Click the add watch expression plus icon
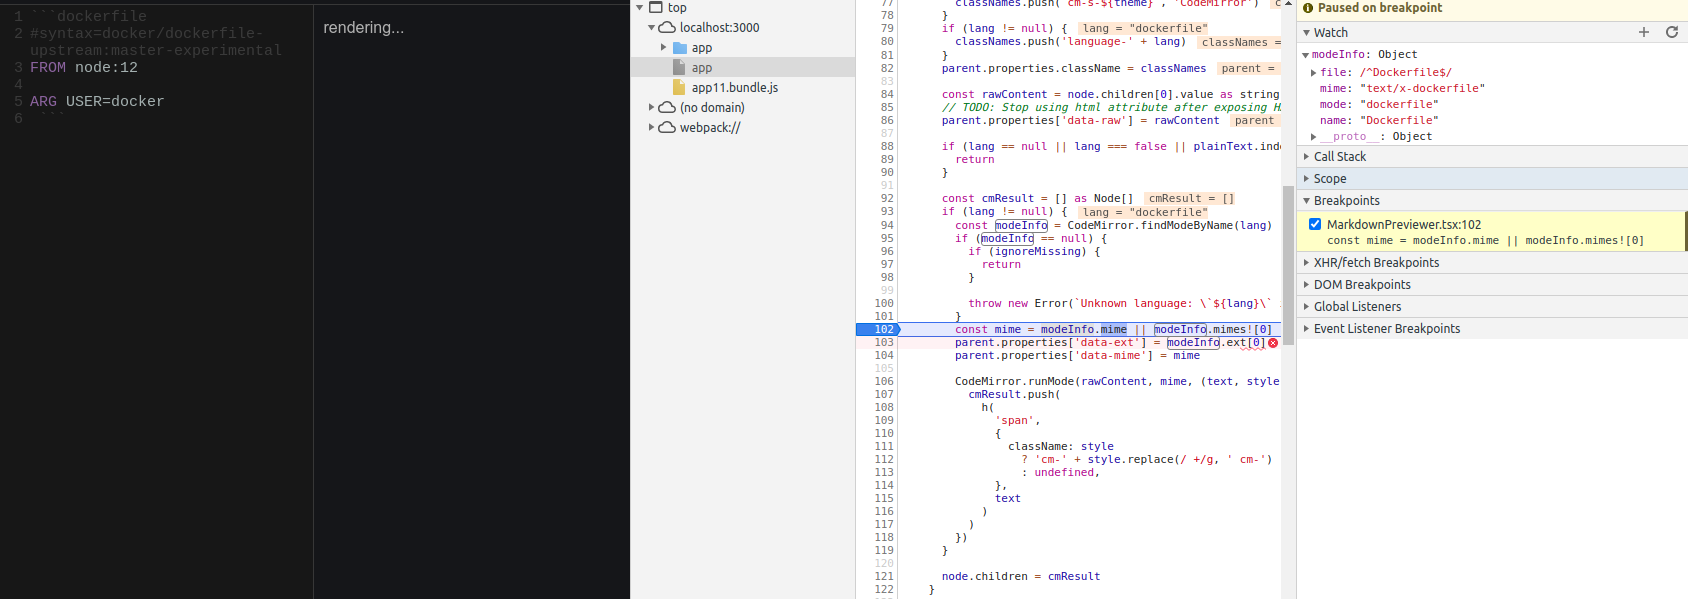Screen dimensions: 1688x599 coord(1643,32)
